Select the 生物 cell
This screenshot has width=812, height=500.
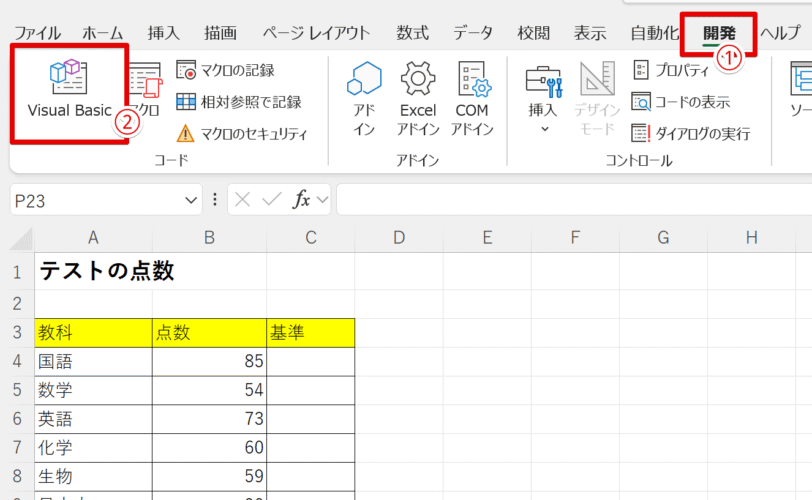point(93,476)
